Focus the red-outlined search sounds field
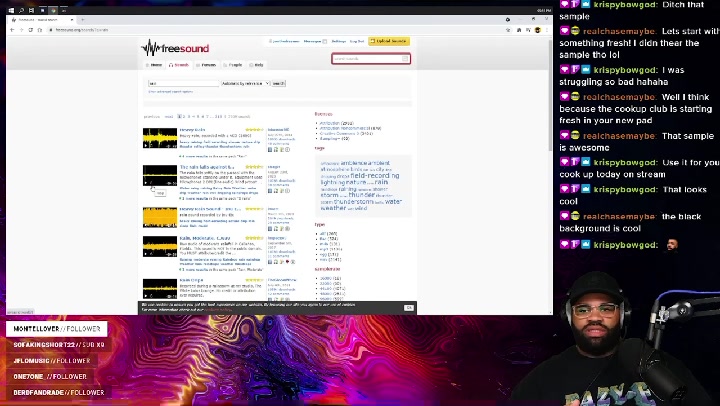 371,58
